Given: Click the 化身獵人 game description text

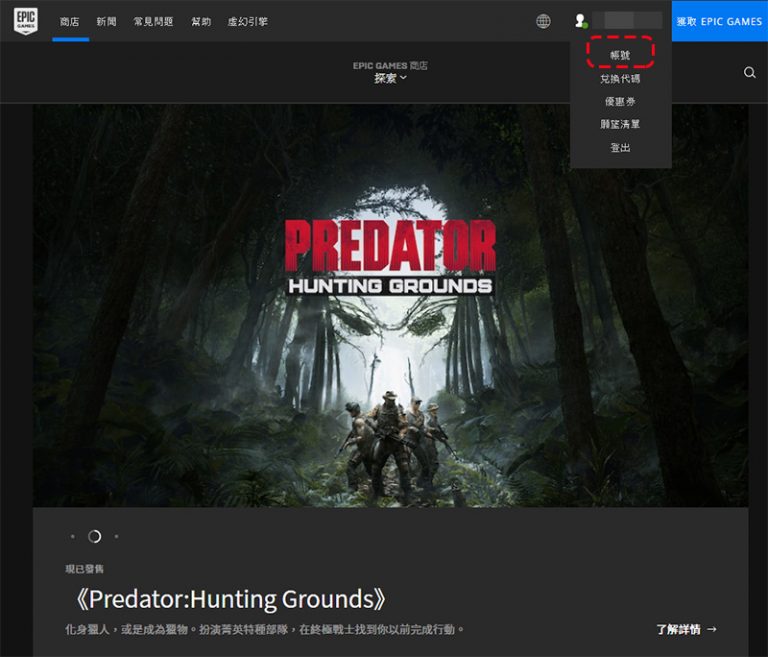Looking at the screenshot, I should click(264, 629).
